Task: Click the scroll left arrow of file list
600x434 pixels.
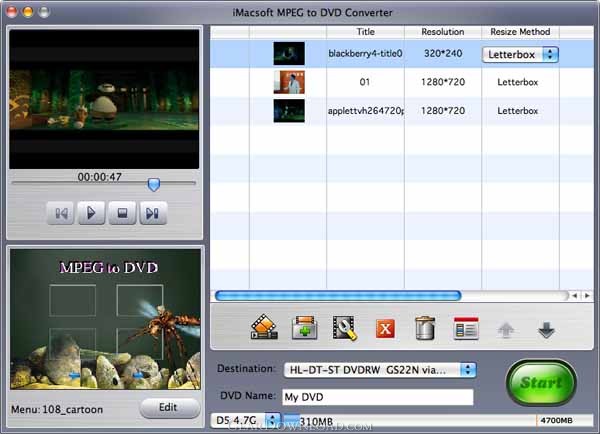Action: [x=574, y=295]
